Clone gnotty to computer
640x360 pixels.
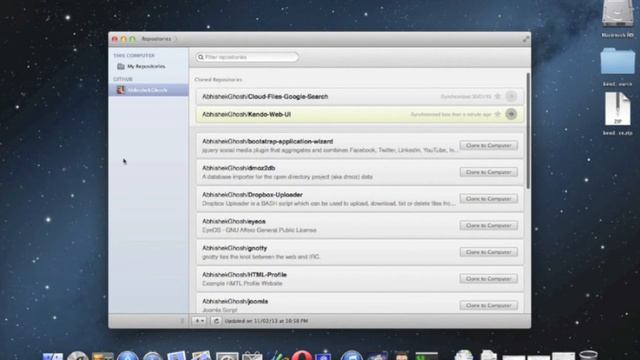click(489, 252)
